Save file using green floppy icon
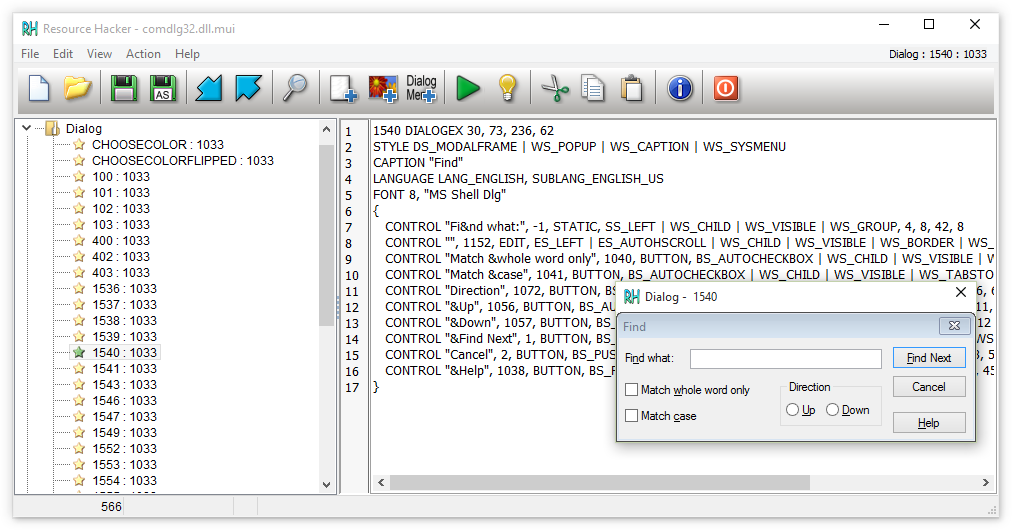The width and height of the screenshot is (1012, 530). coord(123,88)
